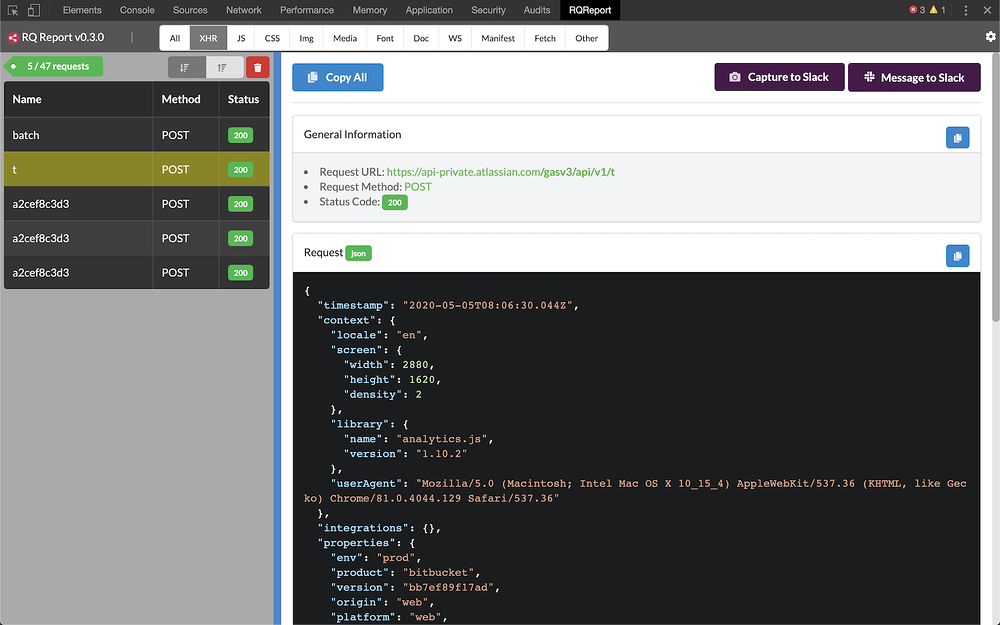Viewport: 1000px width, 625px height.
Task: Open RQ Report settings gear
Action: [x=990, y=37]
